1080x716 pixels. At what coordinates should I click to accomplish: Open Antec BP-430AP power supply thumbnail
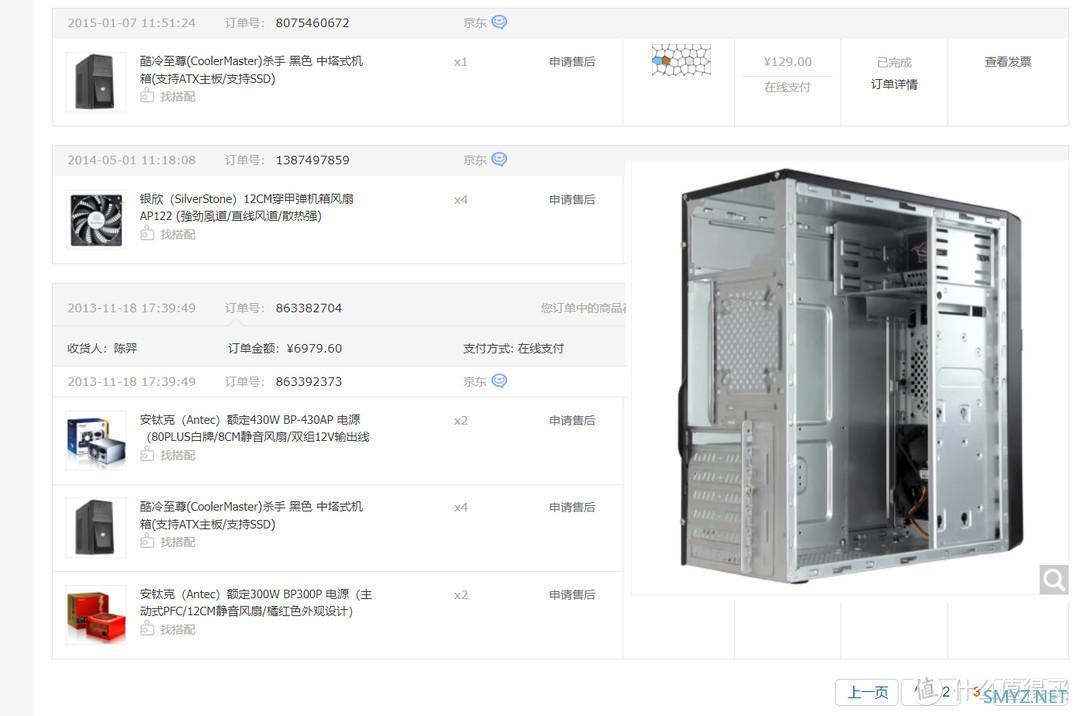click(x=96, y=441)
